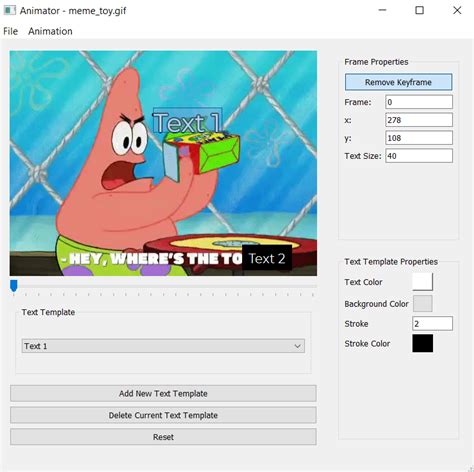The height and width of the screenshot is (472, 474).
Task: Open the File menu
Action: pyautogui.click(x=10, y=31)
